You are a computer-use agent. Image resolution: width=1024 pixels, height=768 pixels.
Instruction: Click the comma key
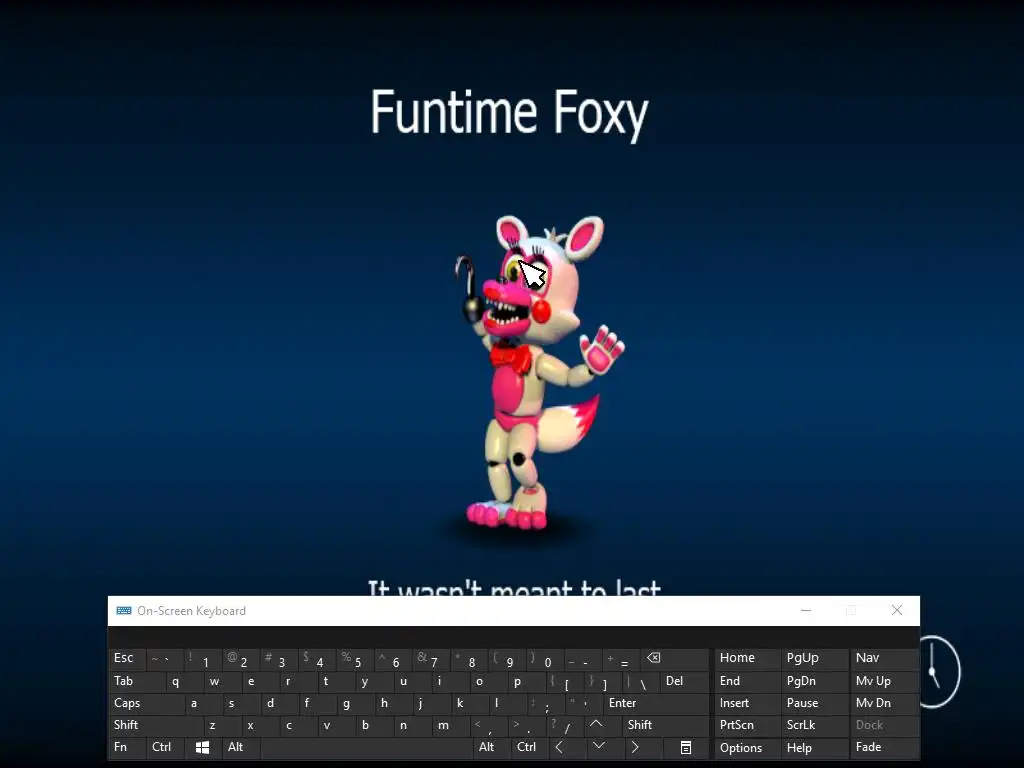click(488, 724)
